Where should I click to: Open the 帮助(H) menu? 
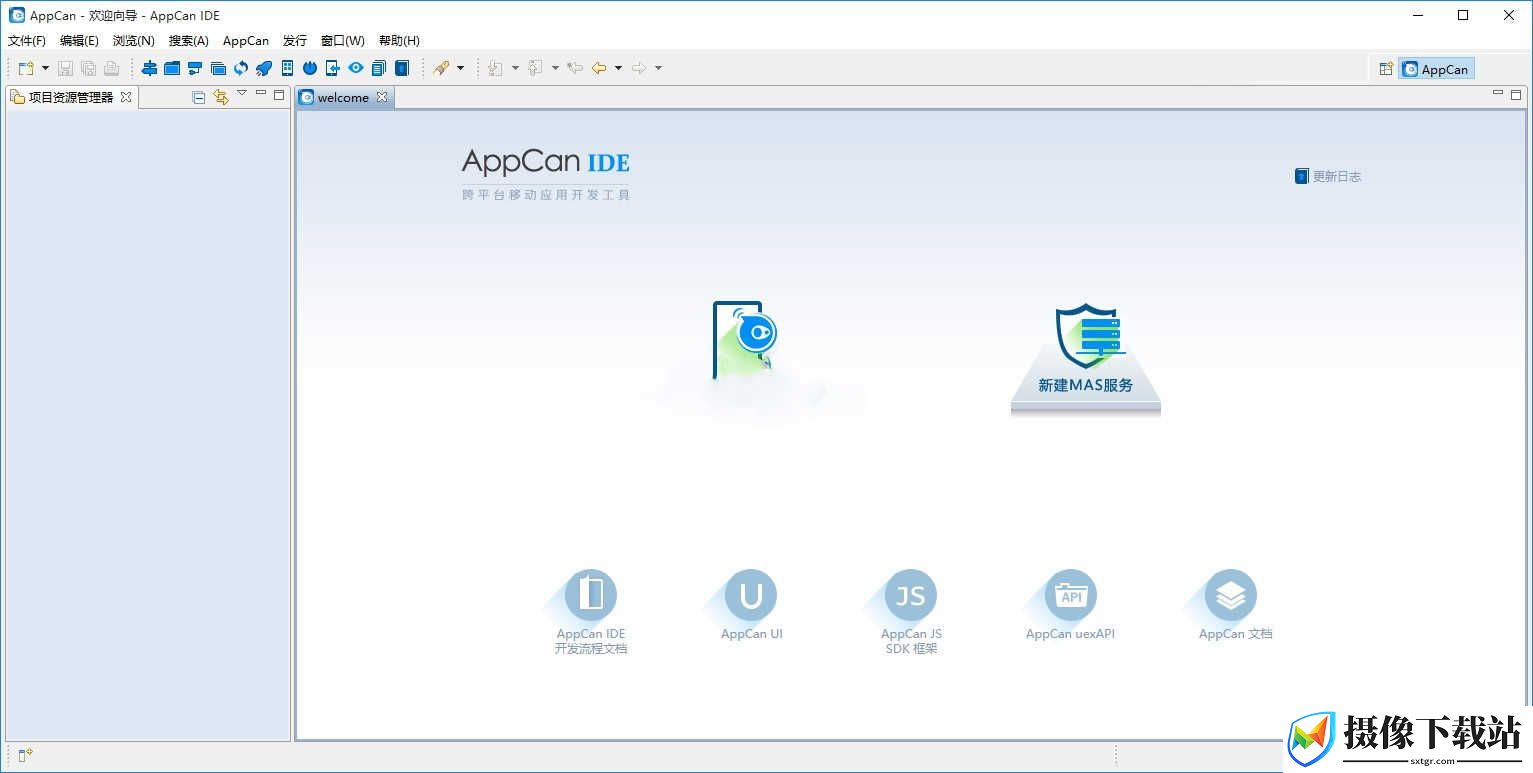(x=399, y=41)
